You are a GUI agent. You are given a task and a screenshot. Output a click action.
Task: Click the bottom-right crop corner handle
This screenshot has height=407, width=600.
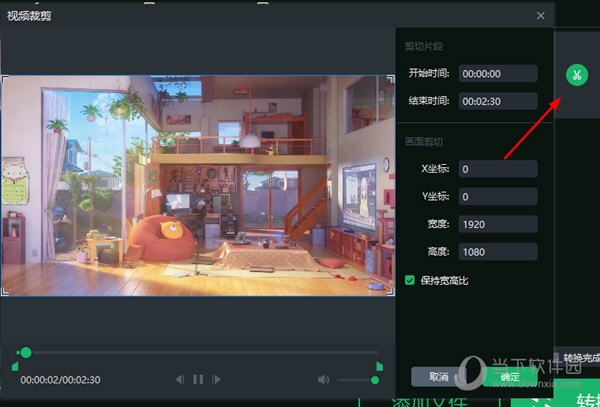tap(391, 291)
